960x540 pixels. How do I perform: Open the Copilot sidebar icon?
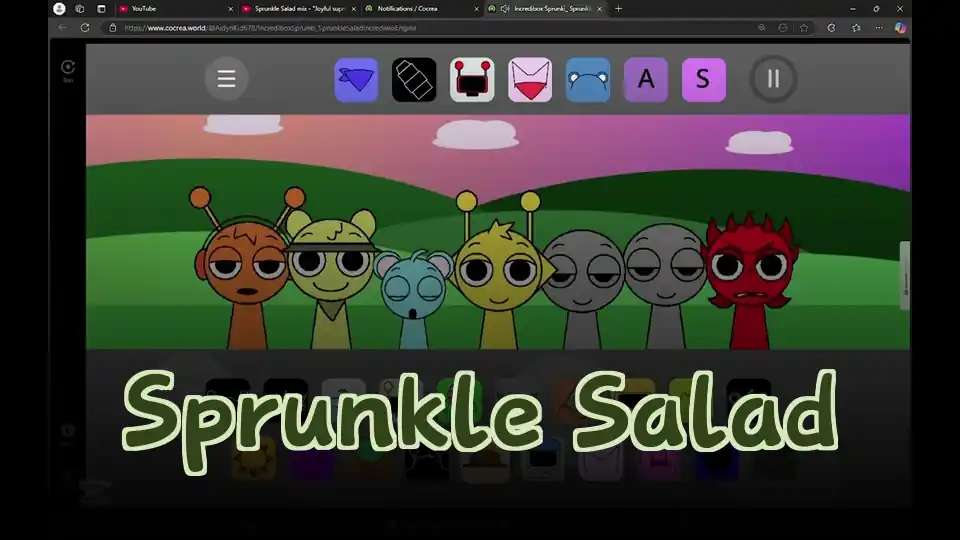click(901, 28)
